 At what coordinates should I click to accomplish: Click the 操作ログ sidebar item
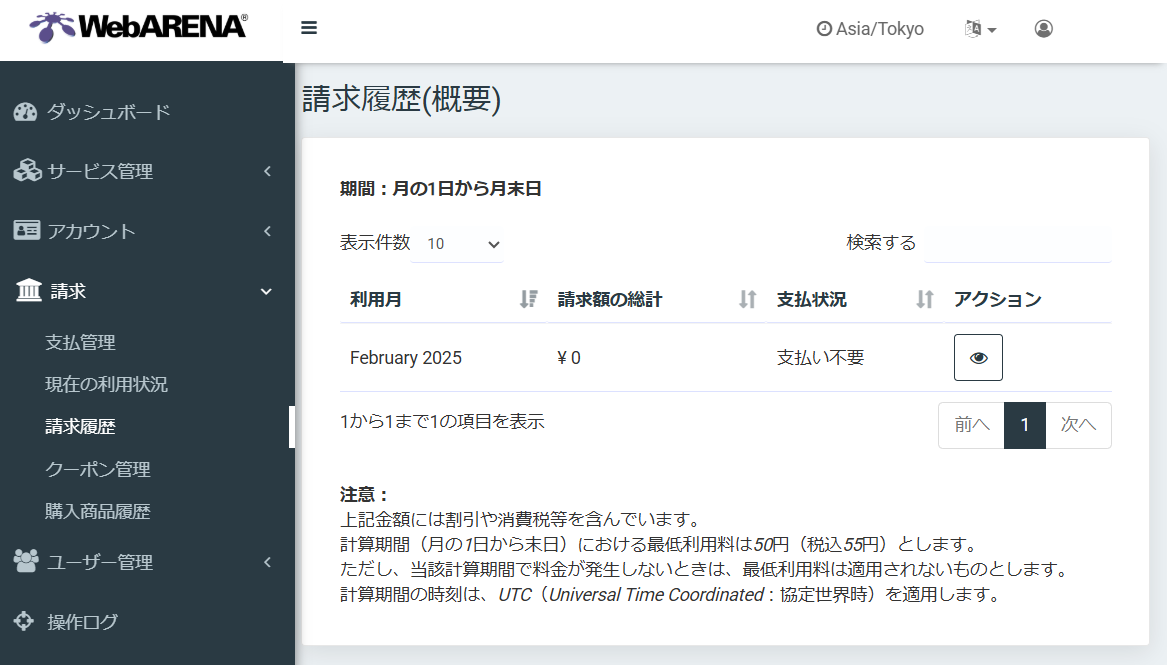tap(82, 622)
